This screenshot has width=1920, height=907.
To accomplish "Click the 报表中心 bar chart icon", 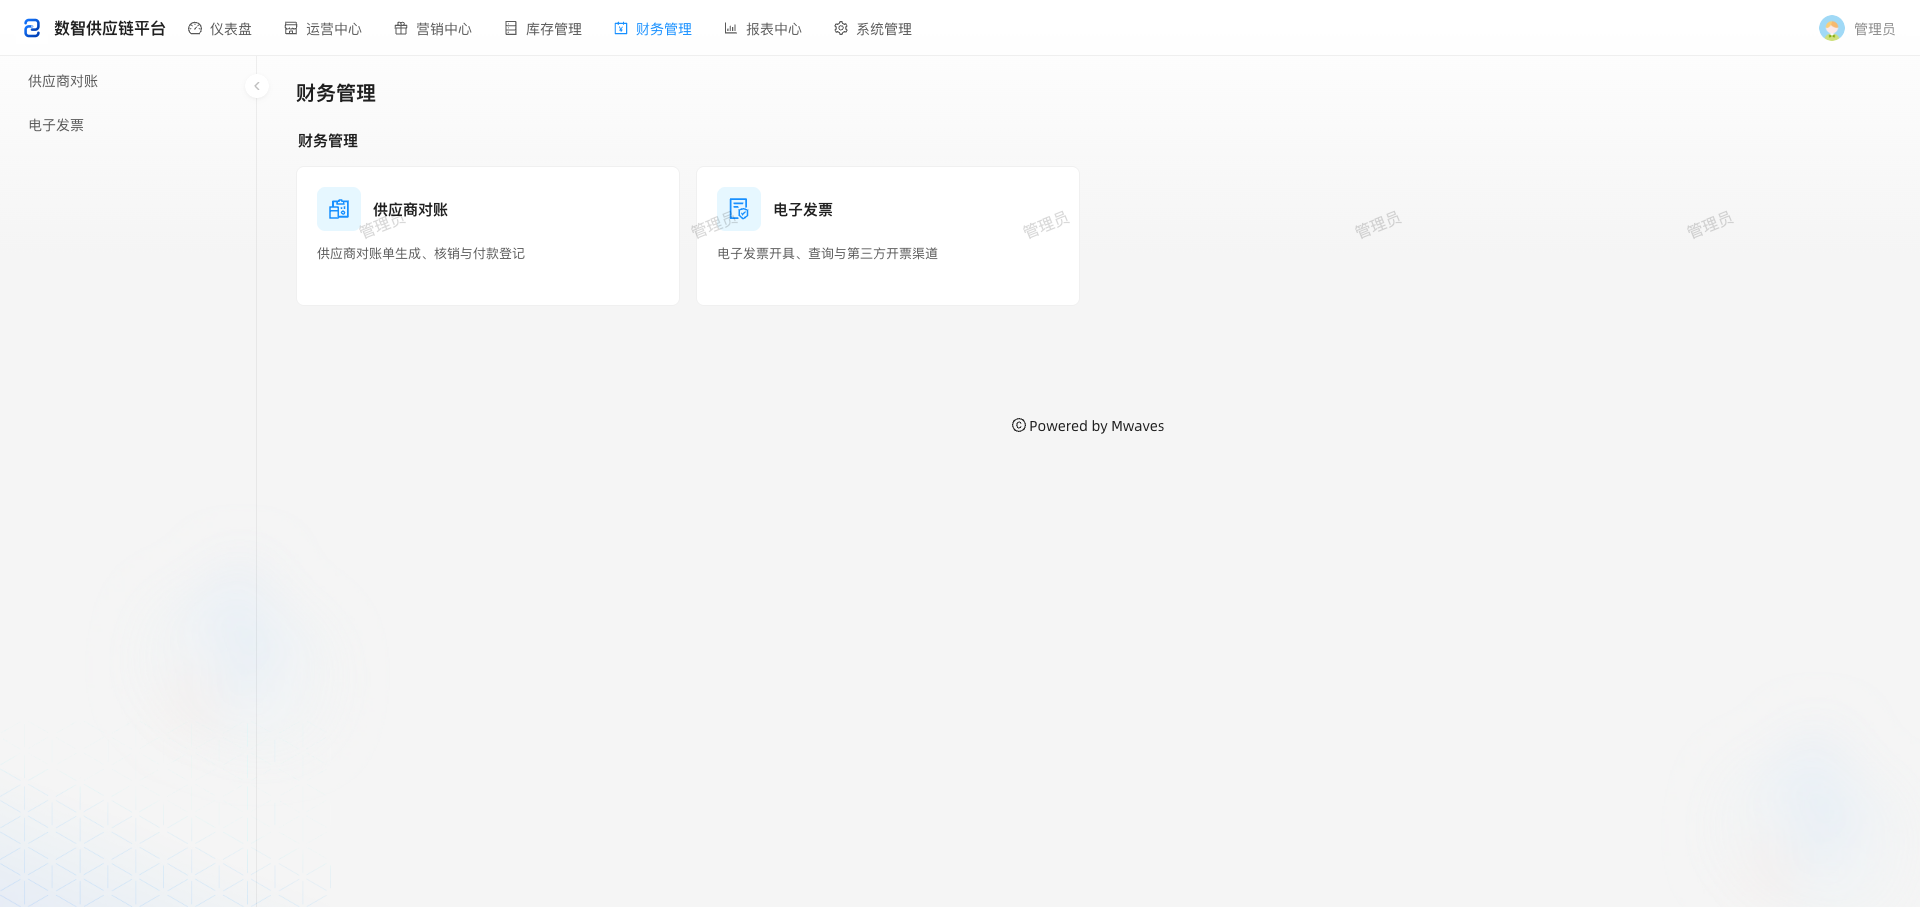I will 731,29.
